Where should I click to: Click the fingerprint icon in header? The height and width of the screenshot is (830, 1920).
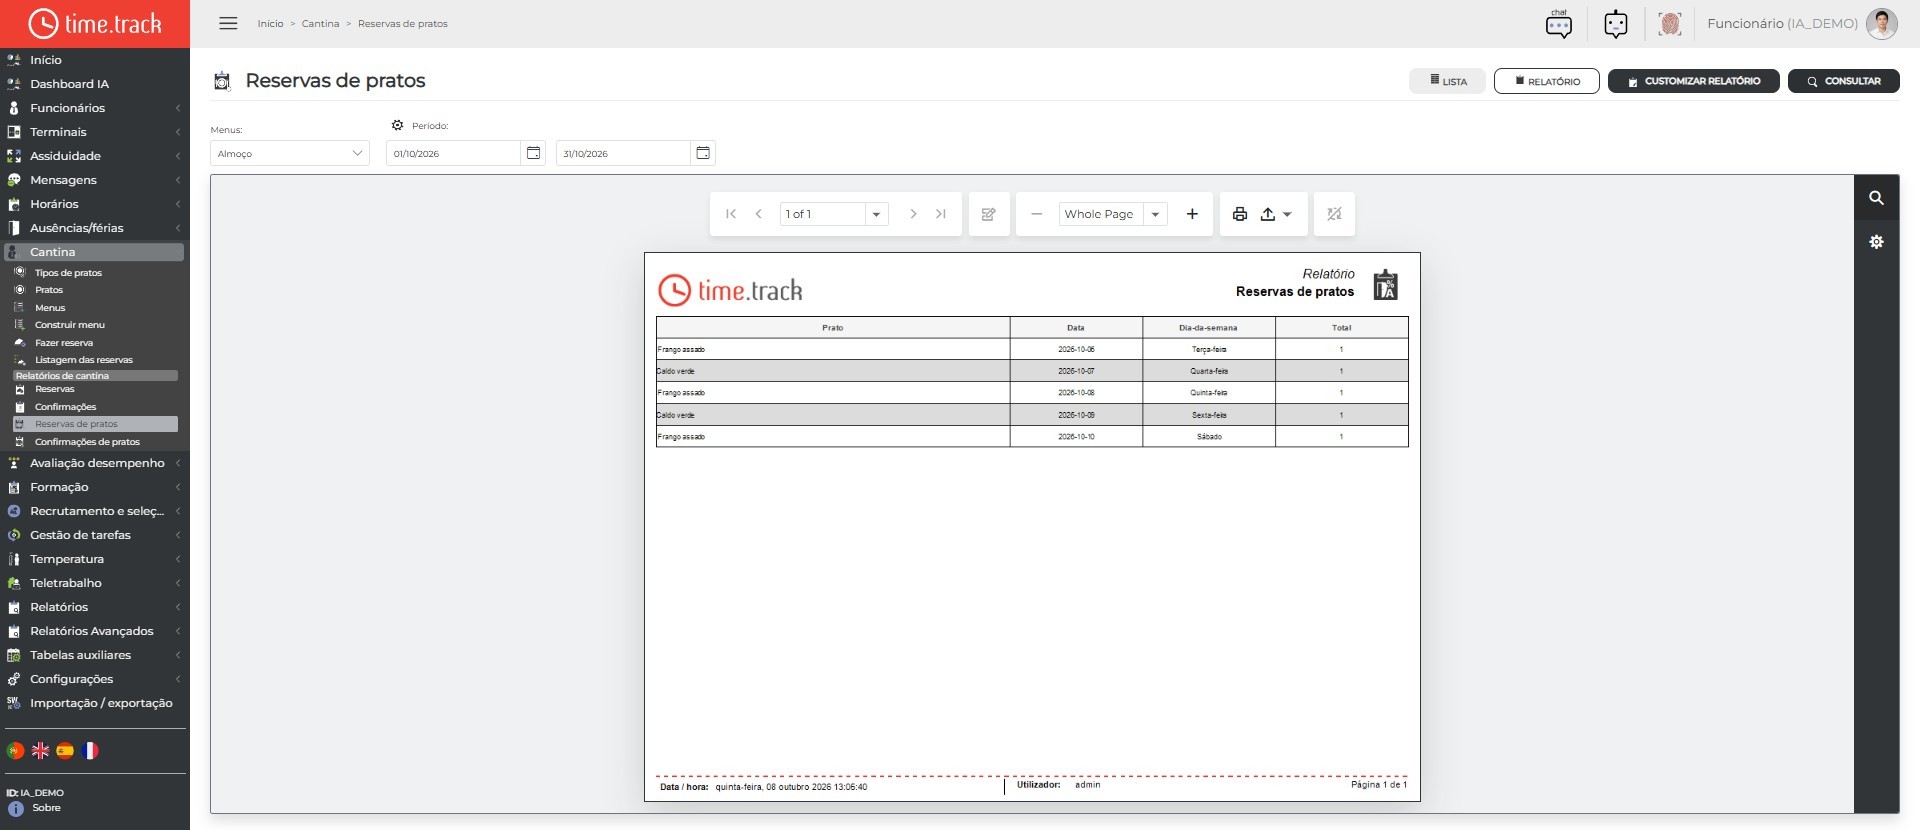[x=1669, y=23]
